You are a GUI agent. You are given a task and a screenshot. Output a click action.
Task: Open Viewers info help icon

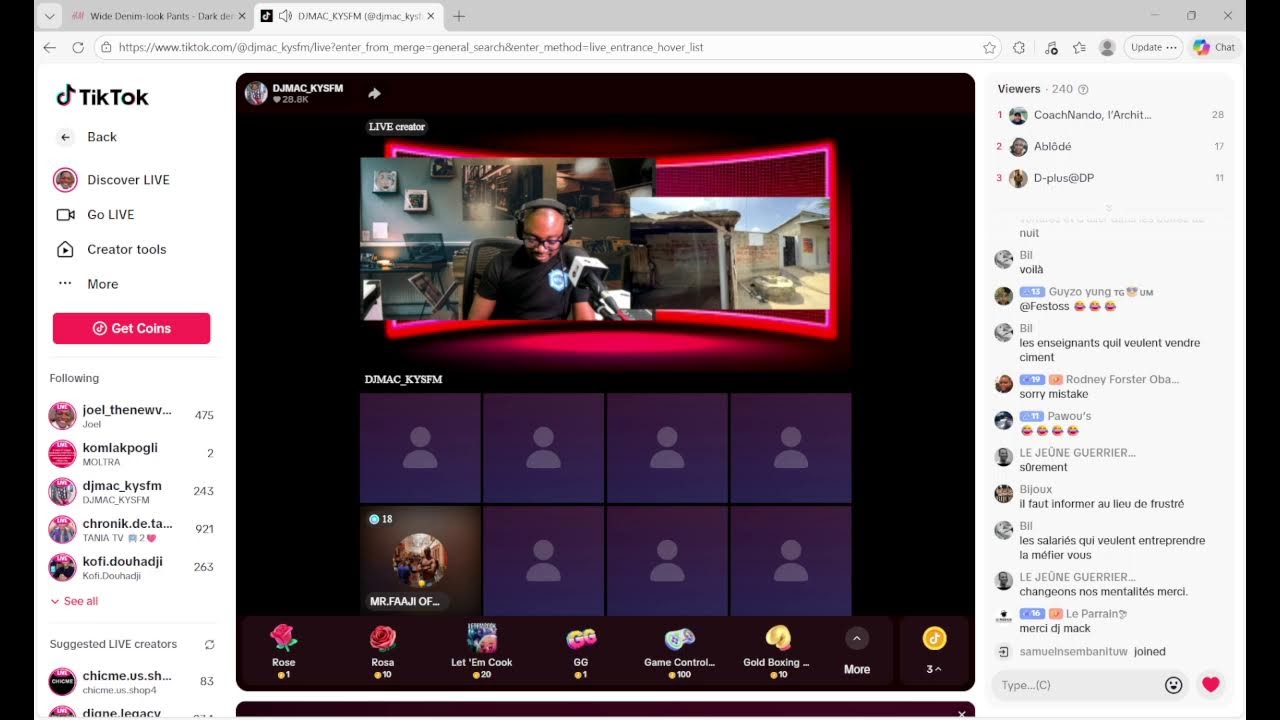[1083, 89]
